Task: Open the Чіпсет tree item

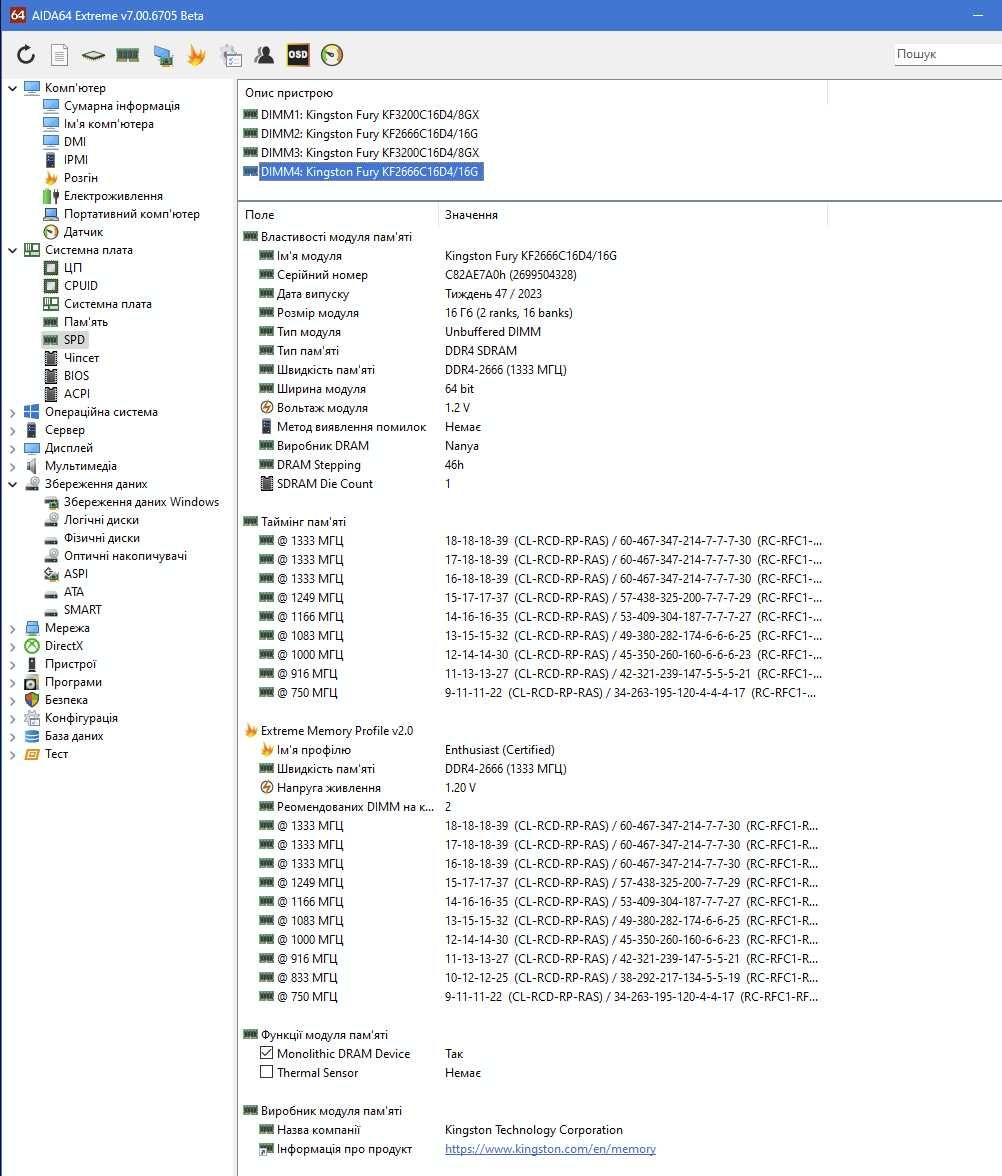Action: pyautogui.click(x=81, y=358)
